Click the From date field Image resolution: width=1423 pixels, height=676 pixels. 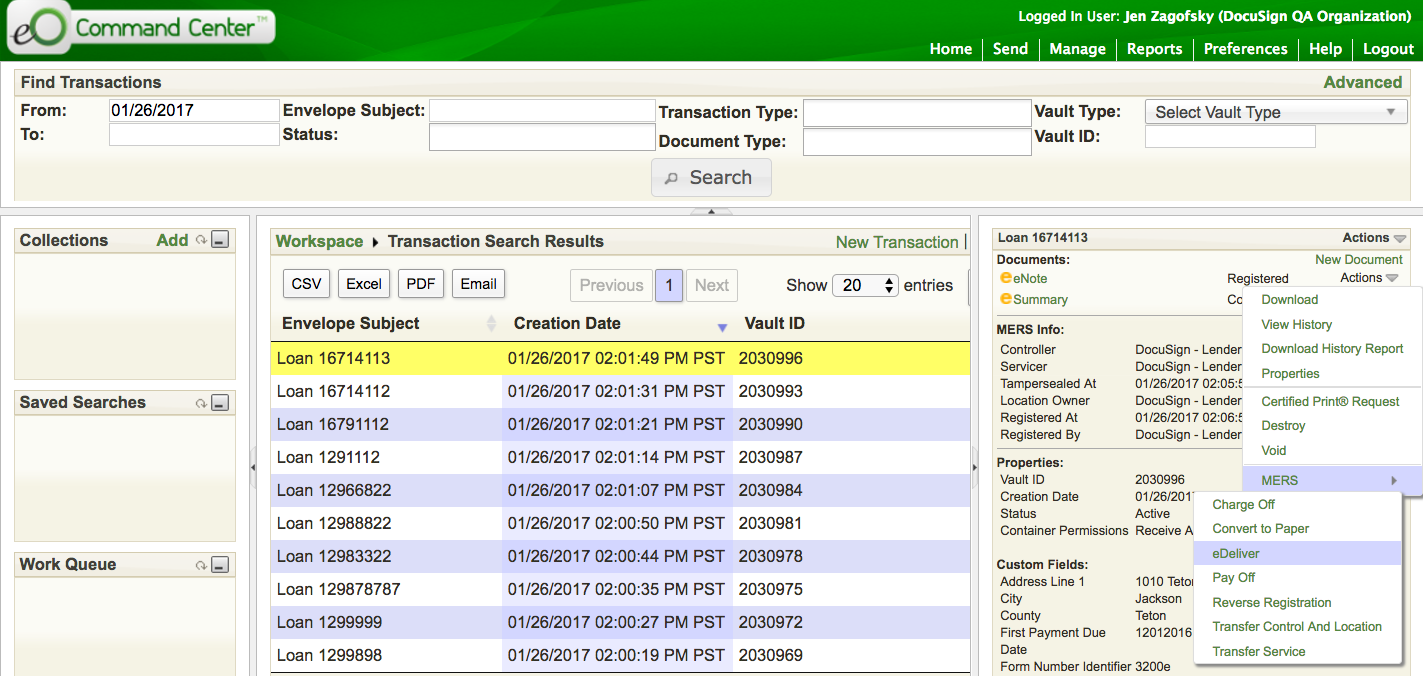tap(194, 110)
